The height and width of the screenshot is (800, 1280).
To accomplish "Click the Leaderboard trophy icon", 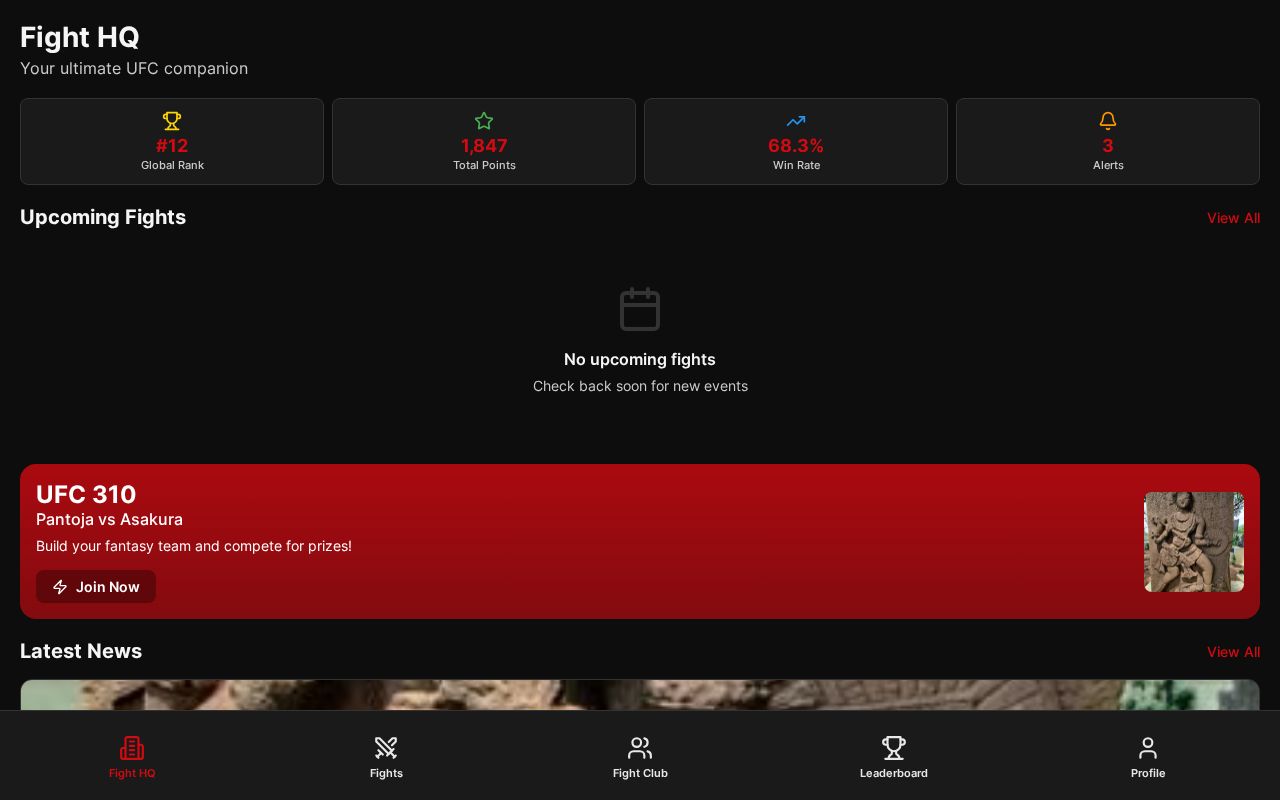I will [894, 748].
